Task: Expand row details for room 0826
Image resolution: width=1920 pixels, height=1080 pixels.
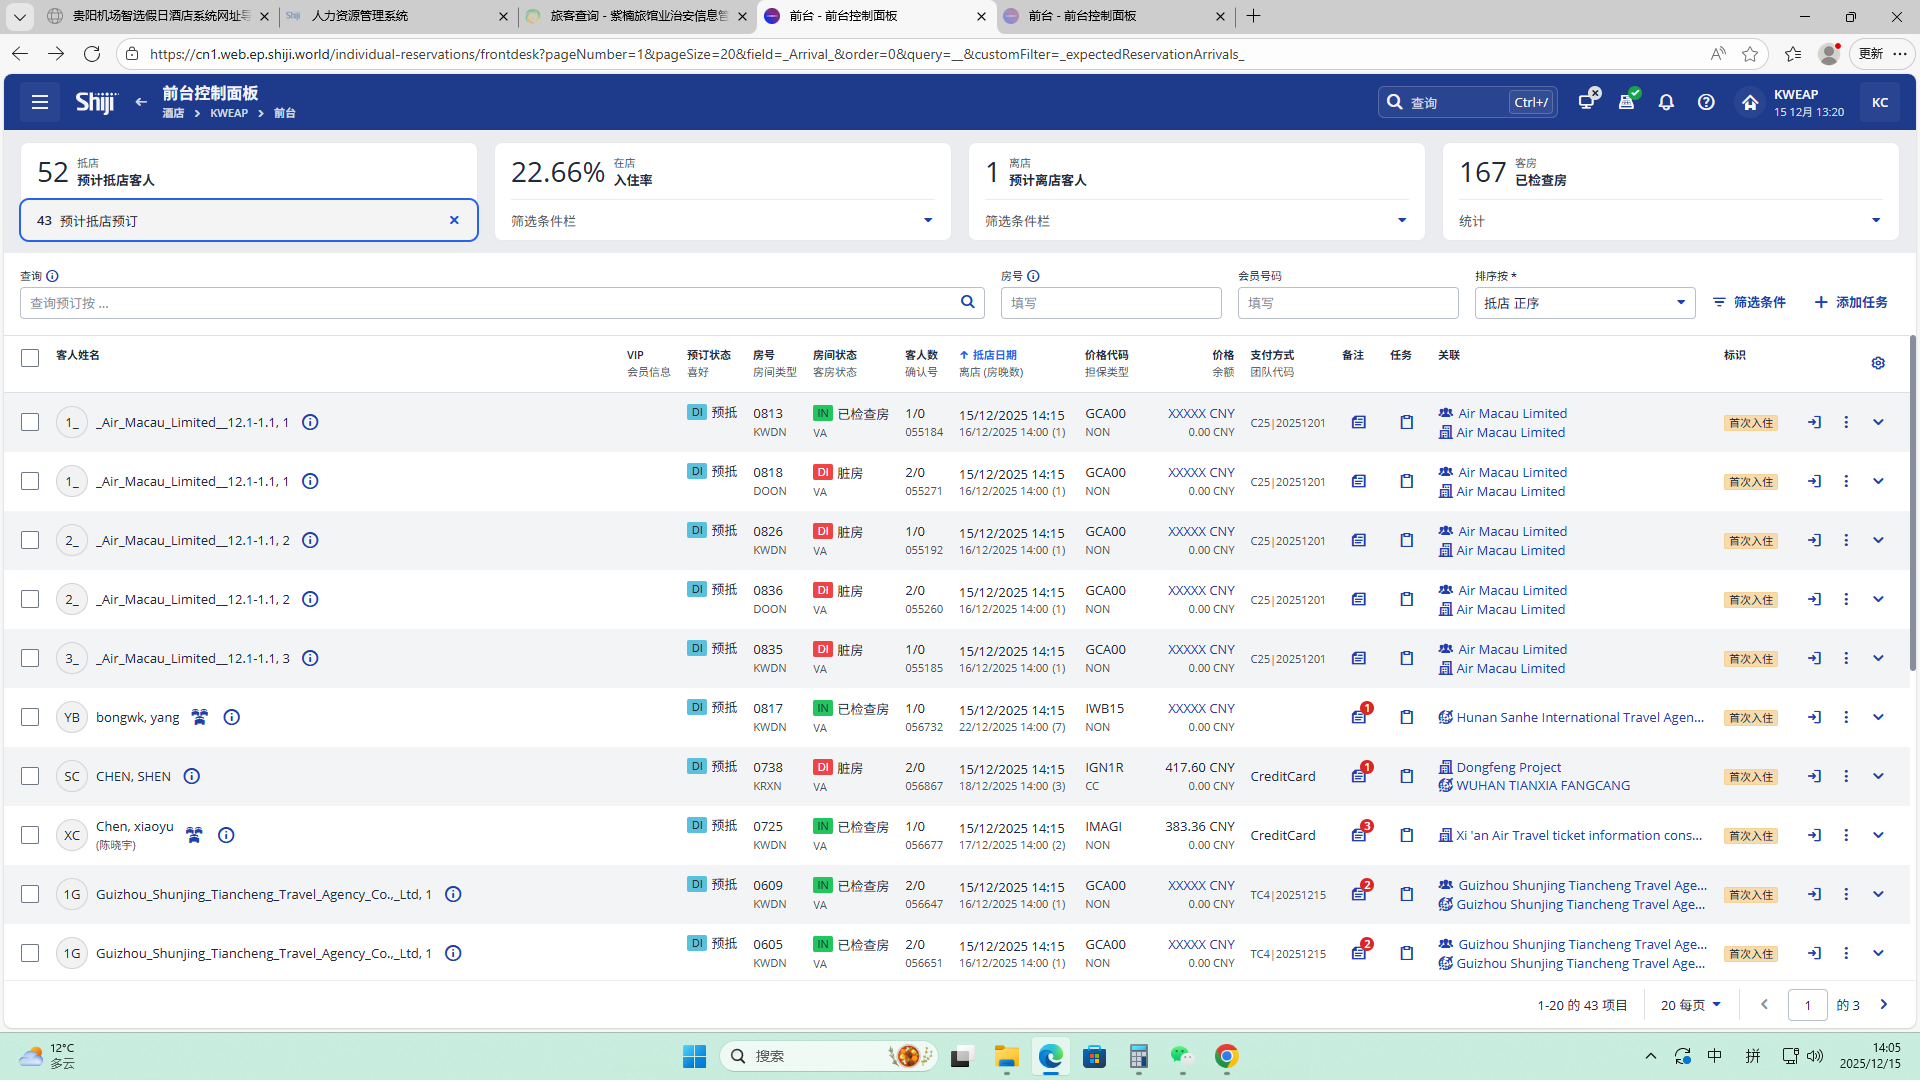Action: point(1878,540)
